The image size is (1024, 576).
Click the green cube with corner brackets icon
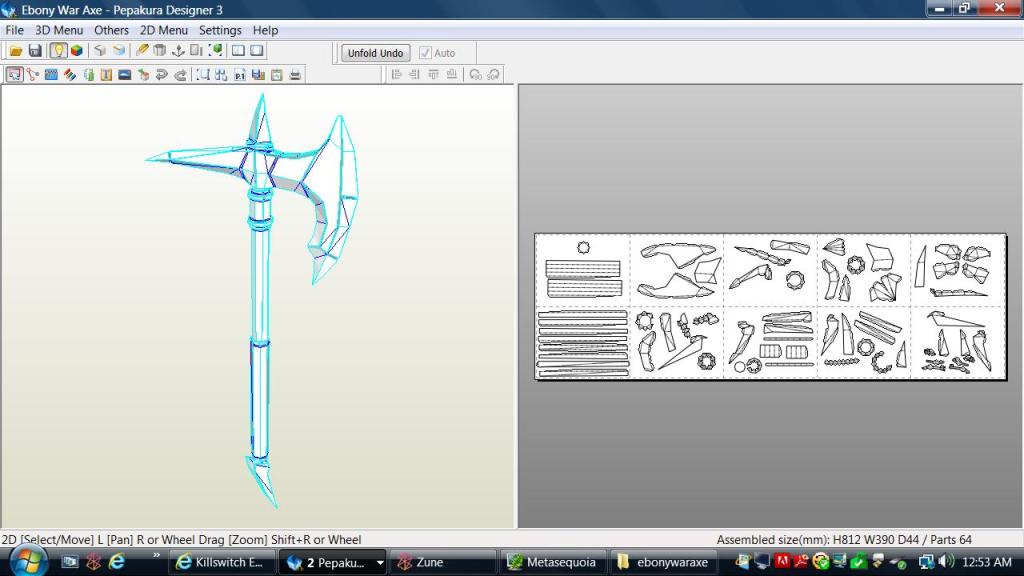tap(216, 51)
